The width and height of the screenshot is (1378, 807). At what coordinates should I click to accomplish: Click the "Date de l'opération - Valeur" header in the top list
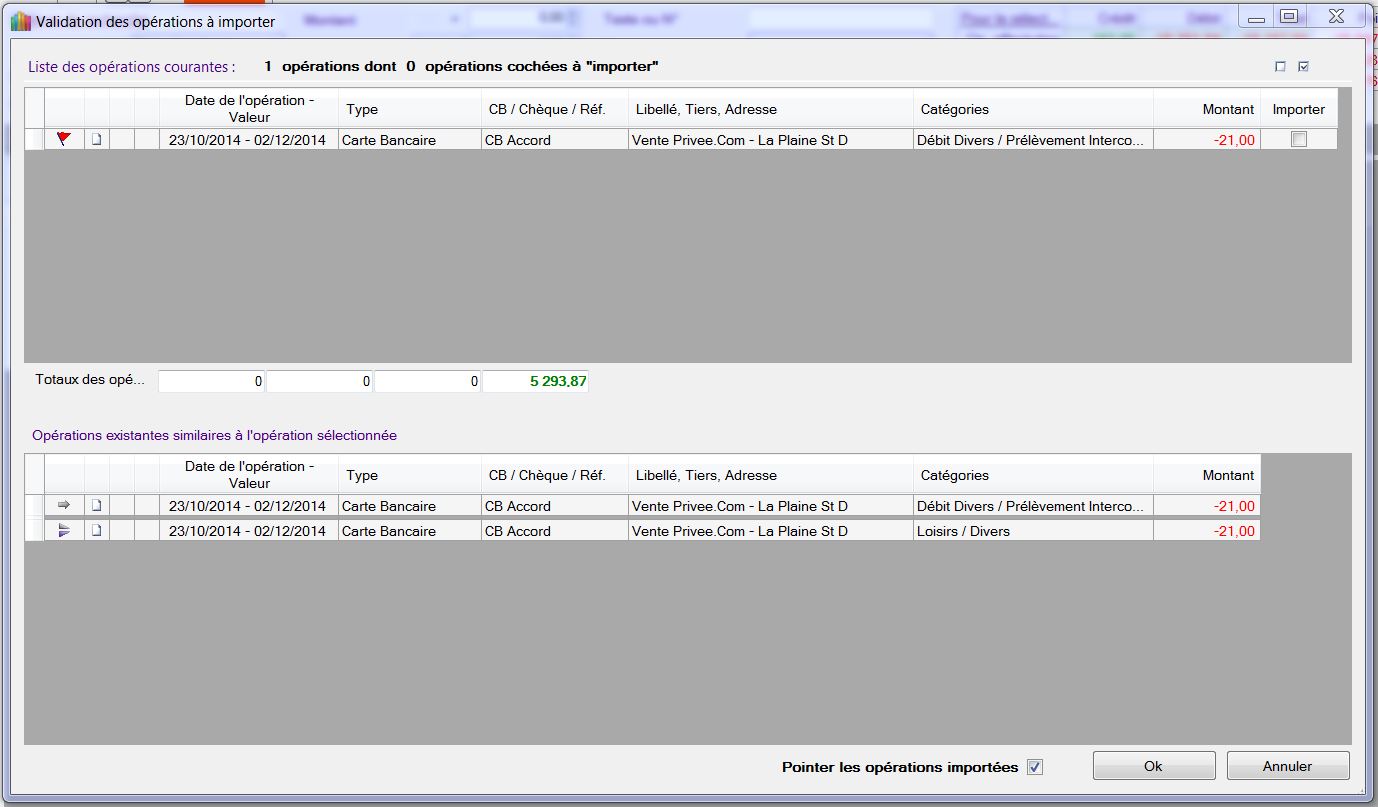[249, 109]
